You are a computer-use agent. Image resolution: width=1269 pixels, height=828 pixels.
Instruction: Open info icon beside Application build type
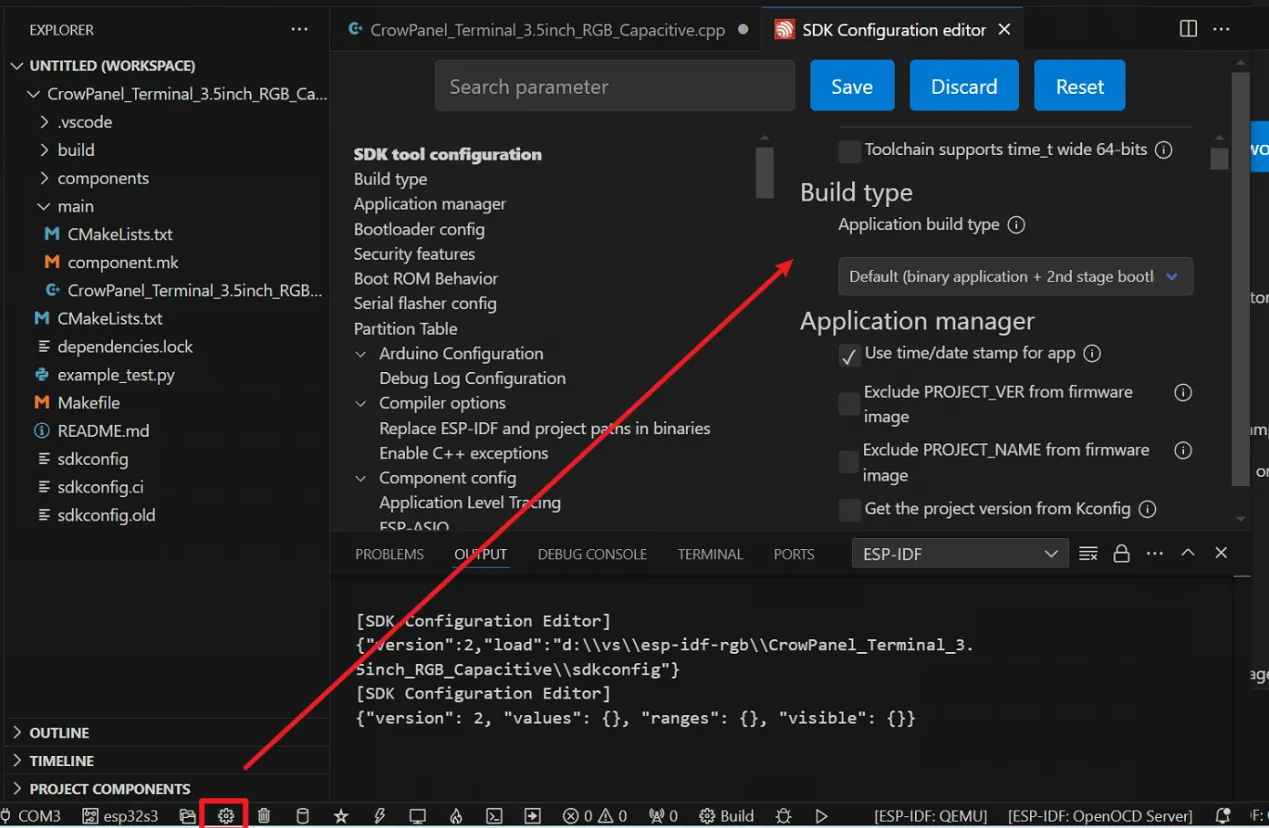tap(1016, 225)
